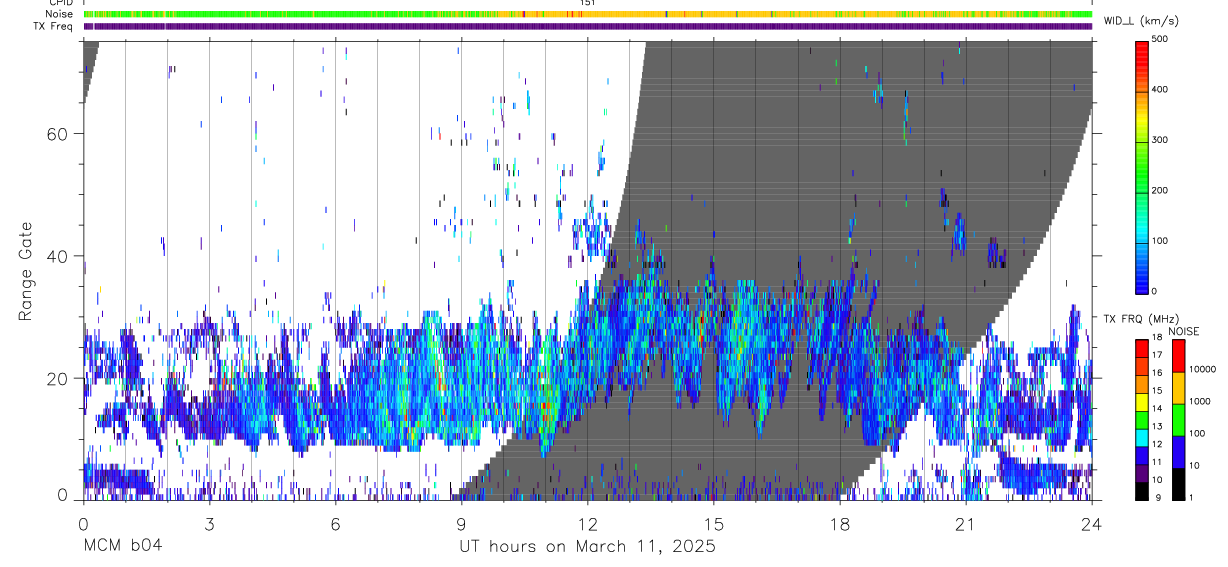Click the 21 hour tick on UT axis
This screenshot has width=1228, height=567.
[x=965, y=522]
